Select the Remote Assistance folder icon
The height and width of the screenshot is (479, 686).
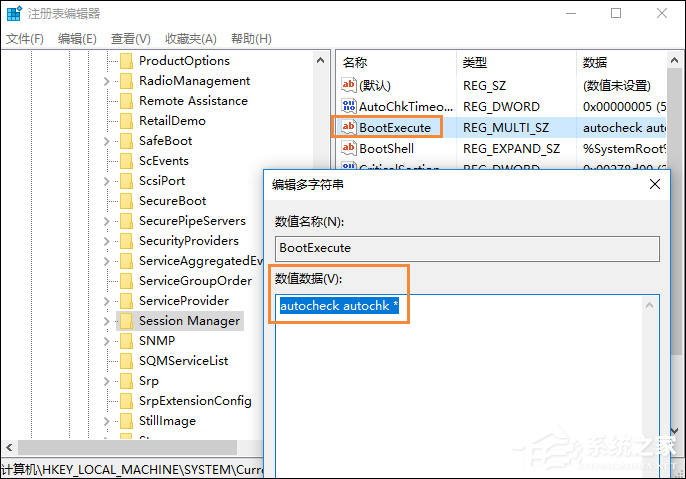pos(126,101)
